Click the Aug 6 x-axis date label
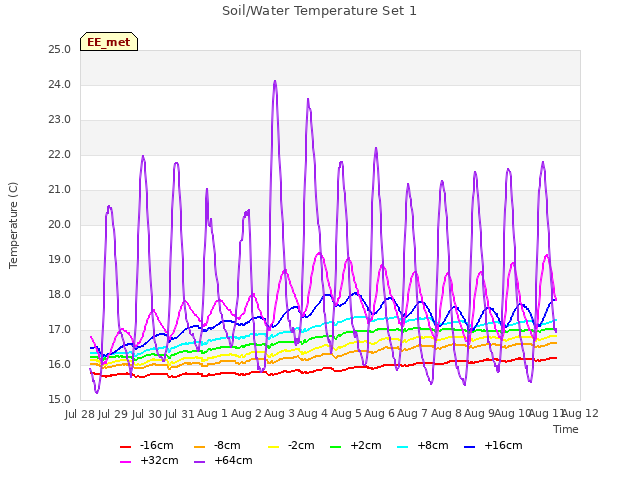 point(380,414)
